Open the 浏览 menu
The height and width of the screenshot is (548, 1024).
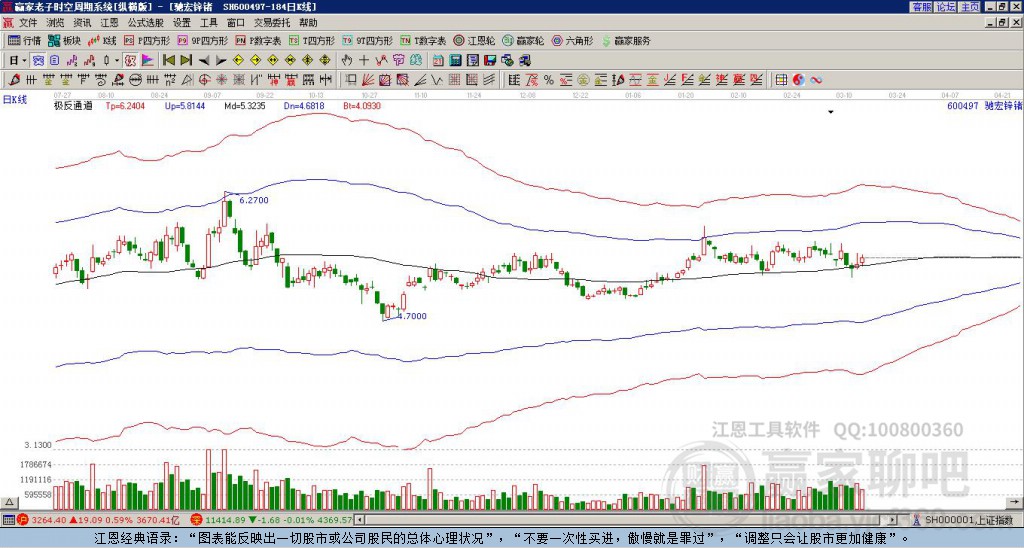(55, 23)
